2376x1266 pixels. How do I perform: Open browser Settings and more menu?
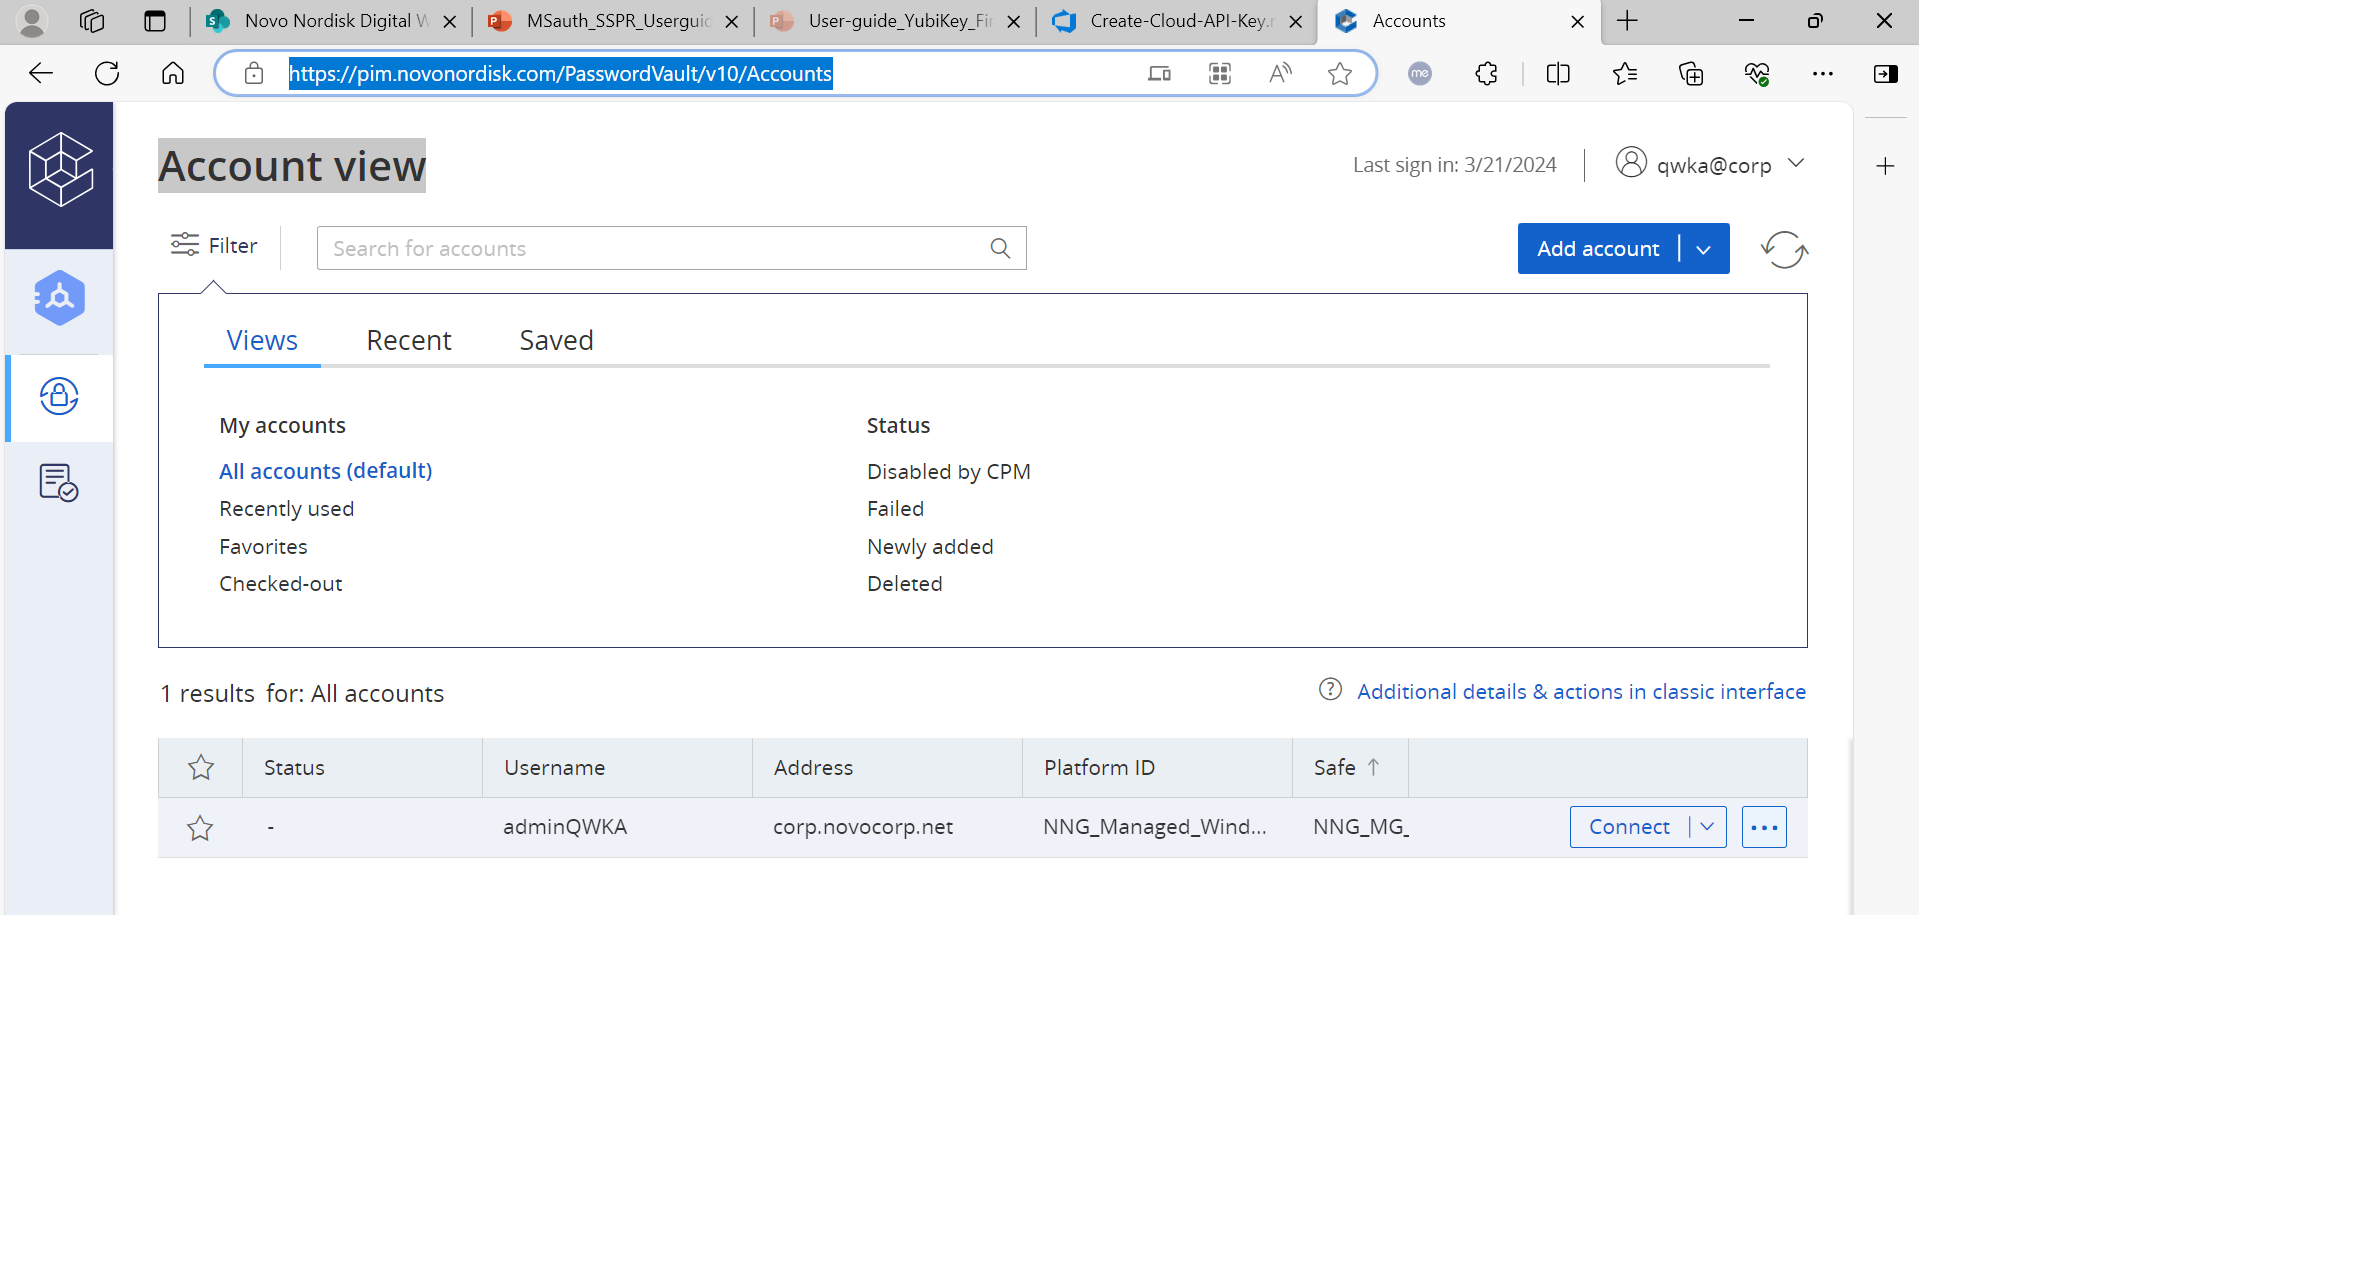pyautogui.click(x=1823, y=73)
